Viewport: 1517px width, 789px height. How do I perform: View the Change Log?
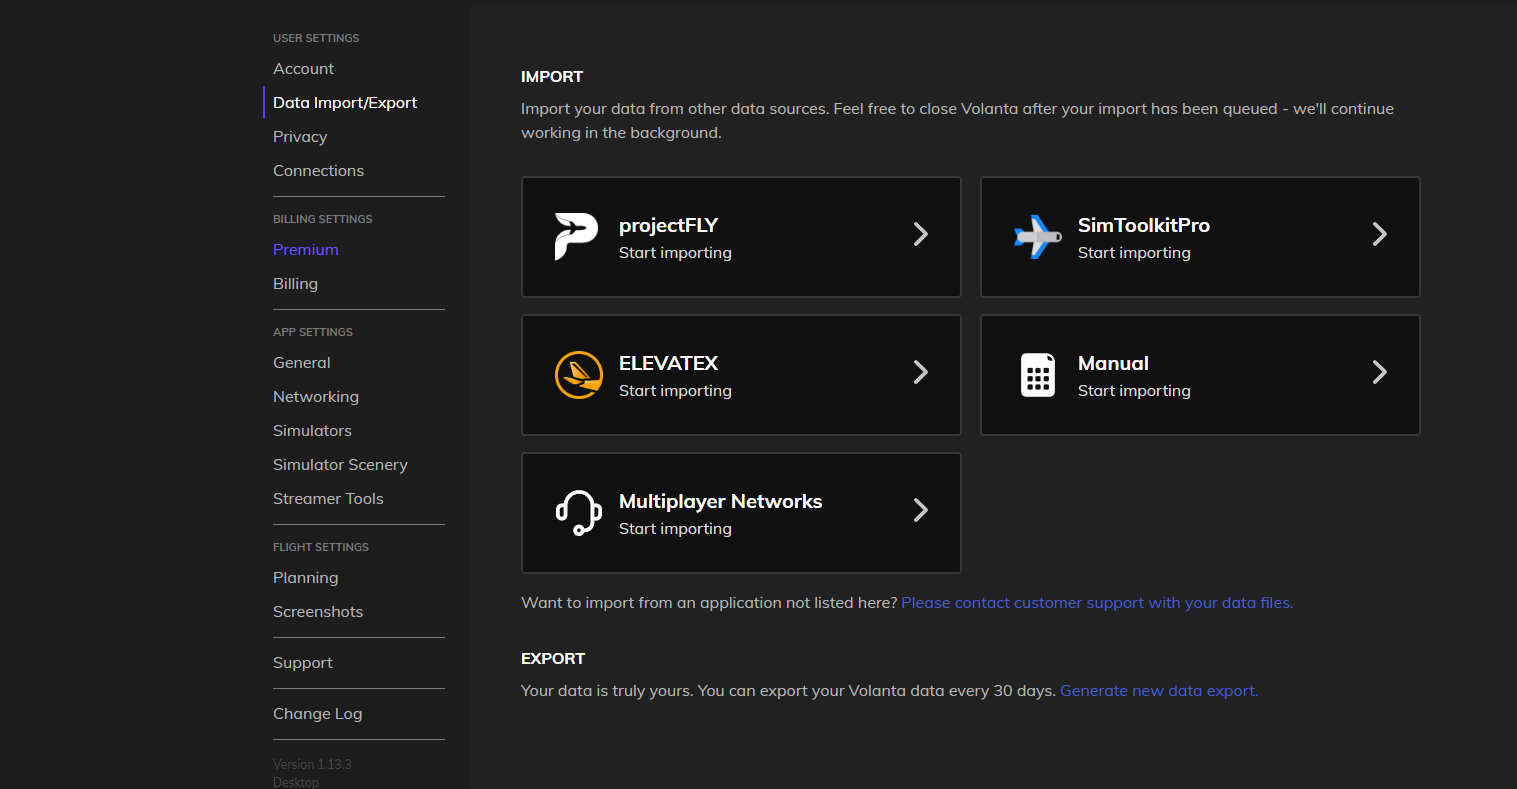(x=317, y=714)
